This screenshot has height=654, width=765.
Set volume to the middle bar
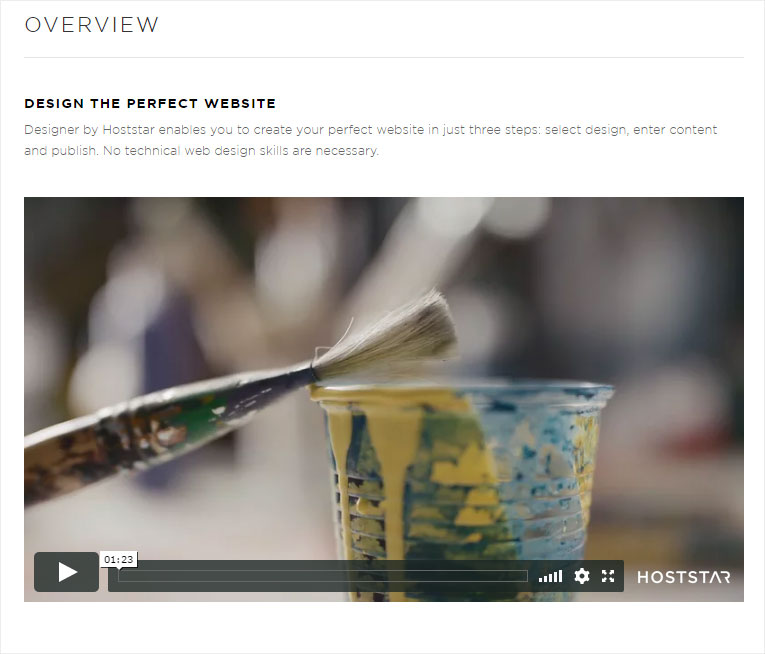click(x=550, y=578)
